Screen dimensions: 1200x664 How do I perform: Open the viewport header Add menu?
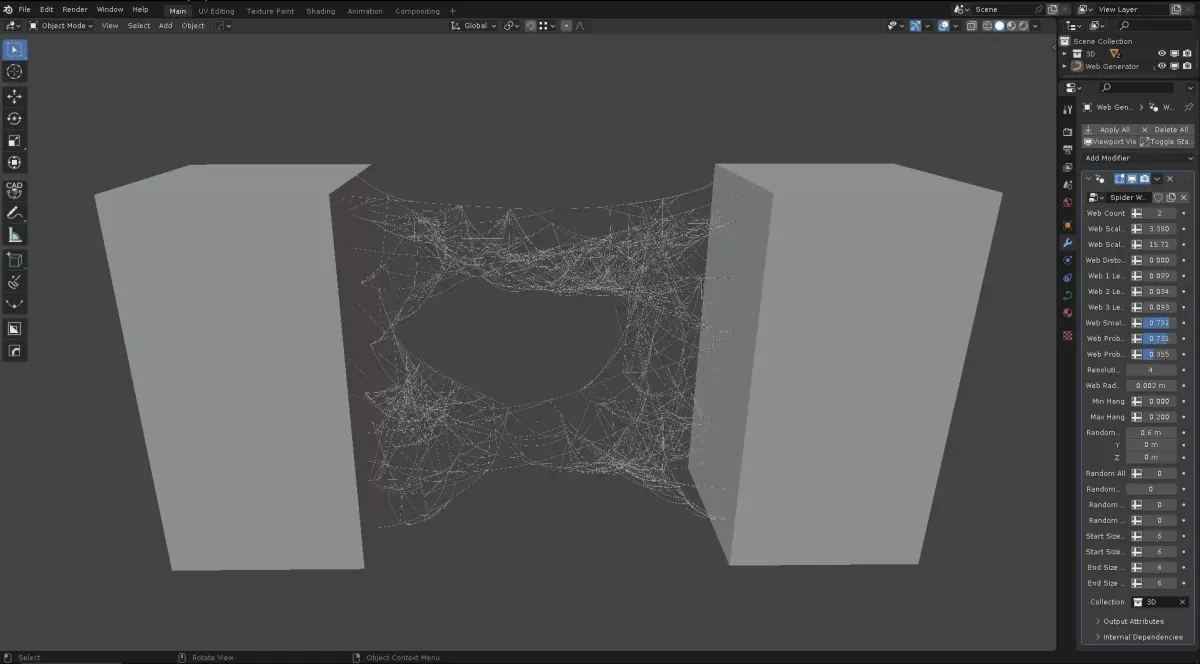[165, 25]
